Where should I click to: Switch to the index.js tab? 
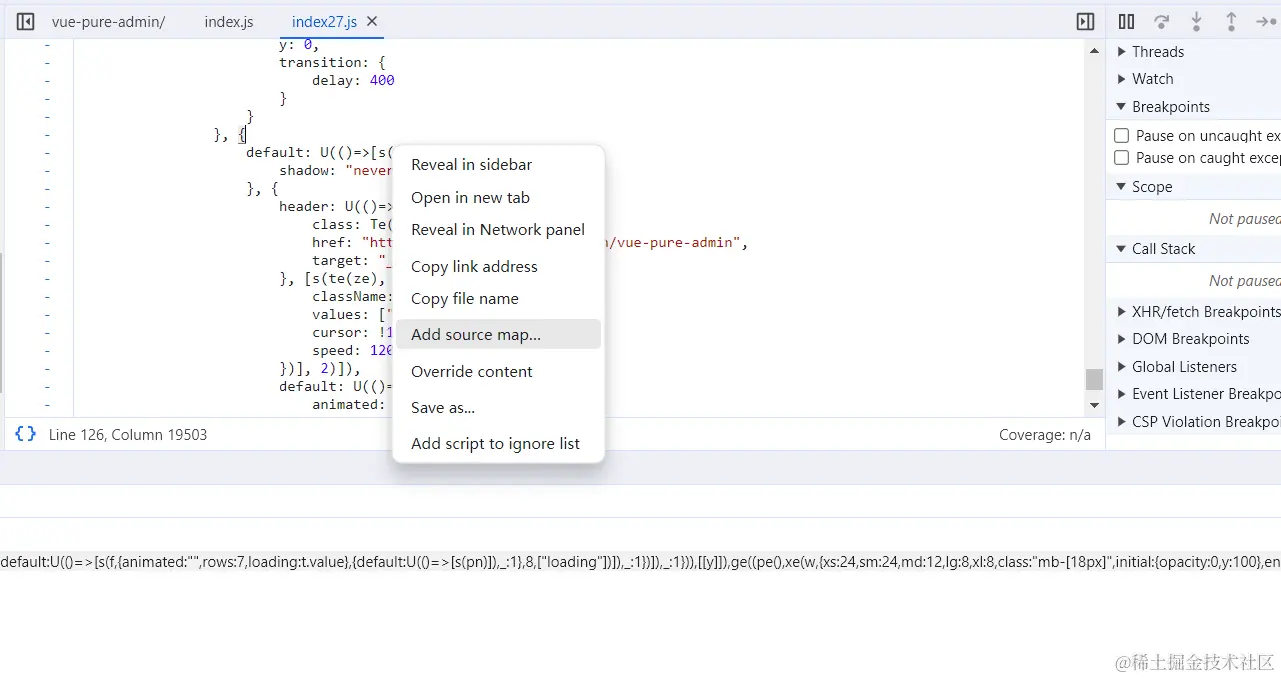(229, 21)
